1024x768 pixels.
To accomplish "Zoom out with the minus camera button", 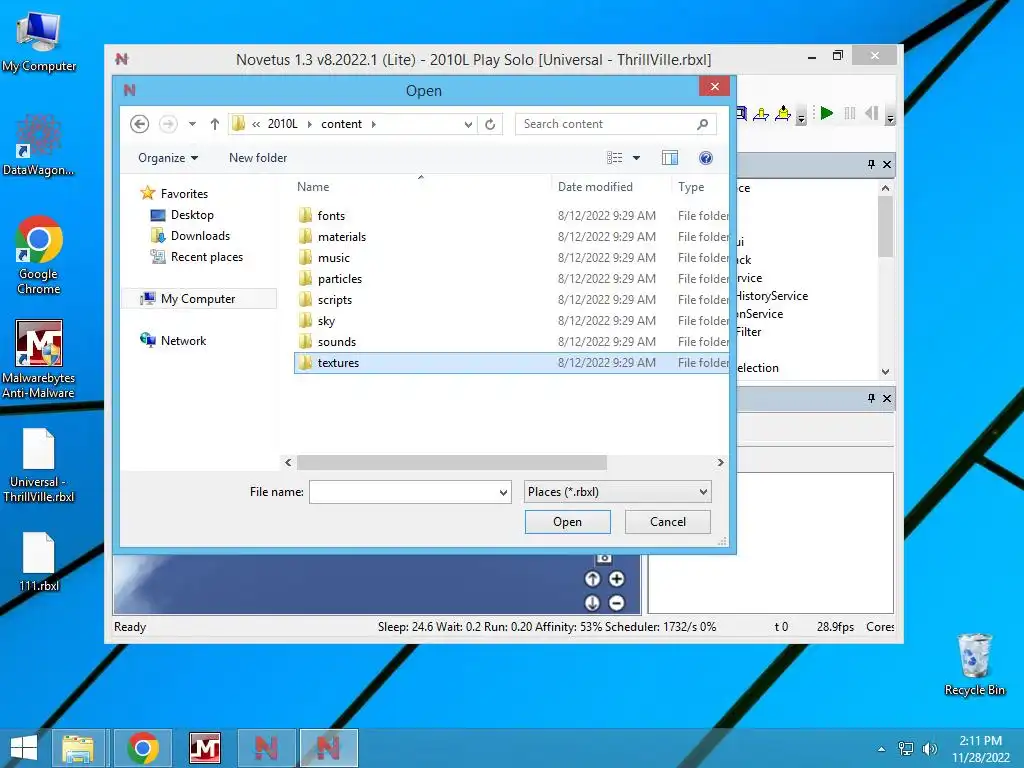I will click(x=616, y=603).
